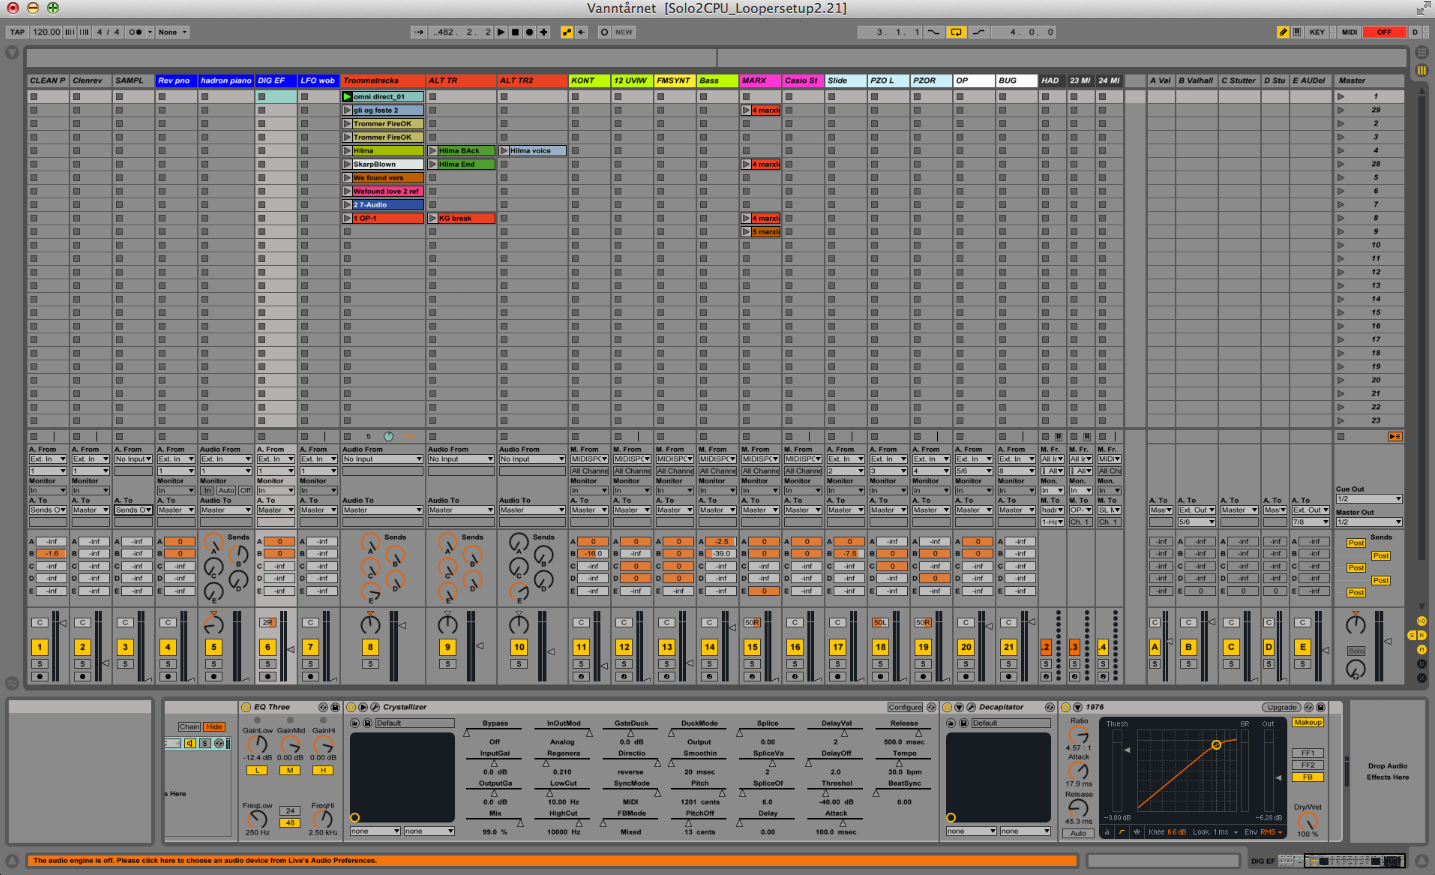This screenshot has height=875, width=1435.
Task: Toggle the EQ Three low band L switch
Action: tap(257, 770)
